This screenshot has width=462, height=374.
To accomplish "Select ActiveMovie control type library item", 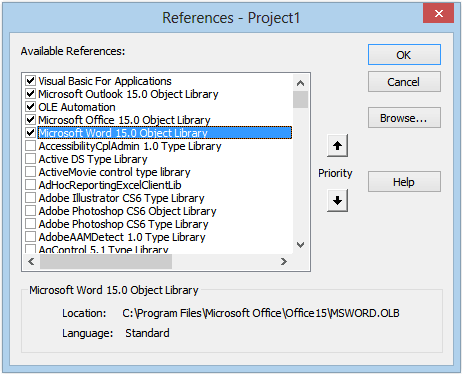I will click(x=114, y=172).
